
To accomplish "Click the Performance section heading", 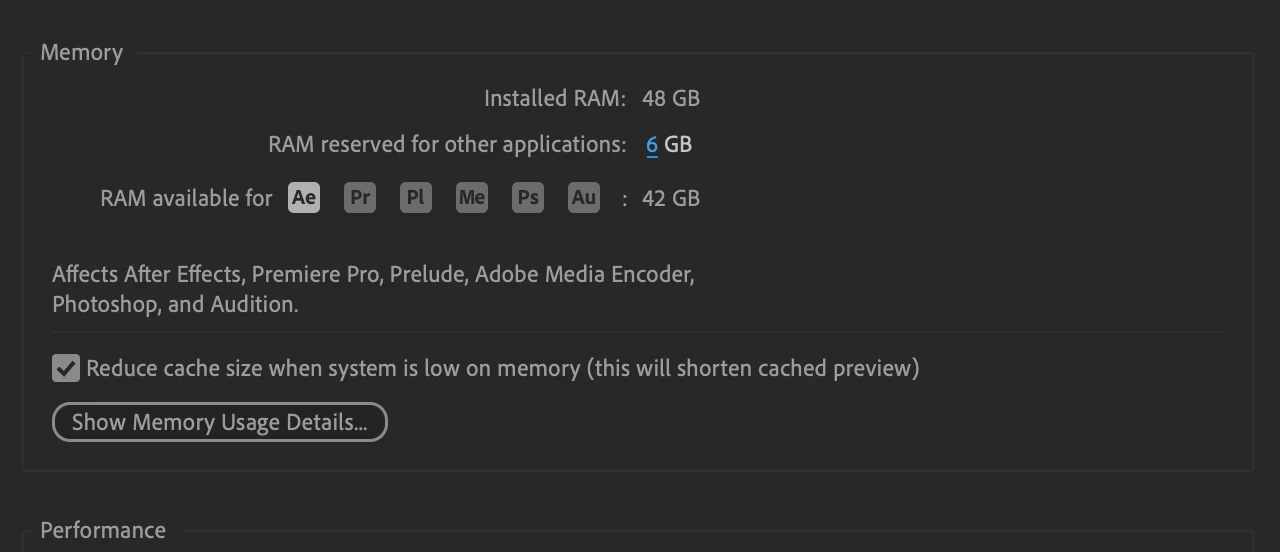I will 103,530.
